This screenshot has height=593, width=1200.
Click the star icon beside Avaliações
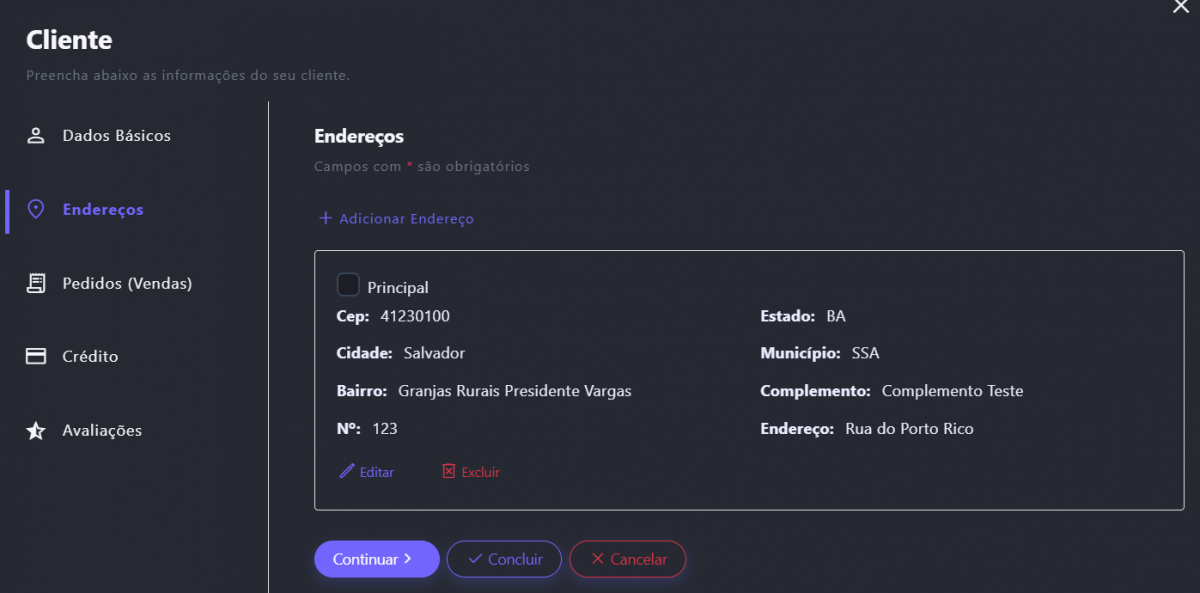36,431
